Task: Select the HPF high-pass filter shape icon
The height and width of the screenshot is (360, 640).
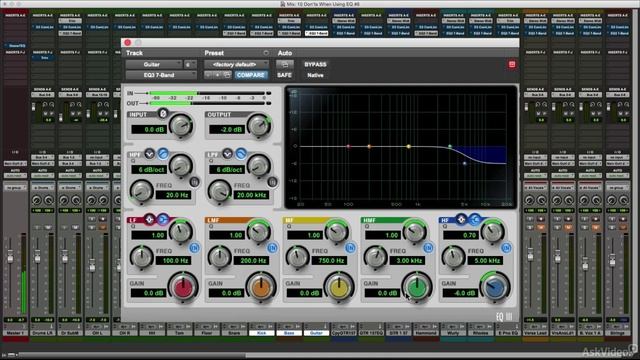Action: 162,154
